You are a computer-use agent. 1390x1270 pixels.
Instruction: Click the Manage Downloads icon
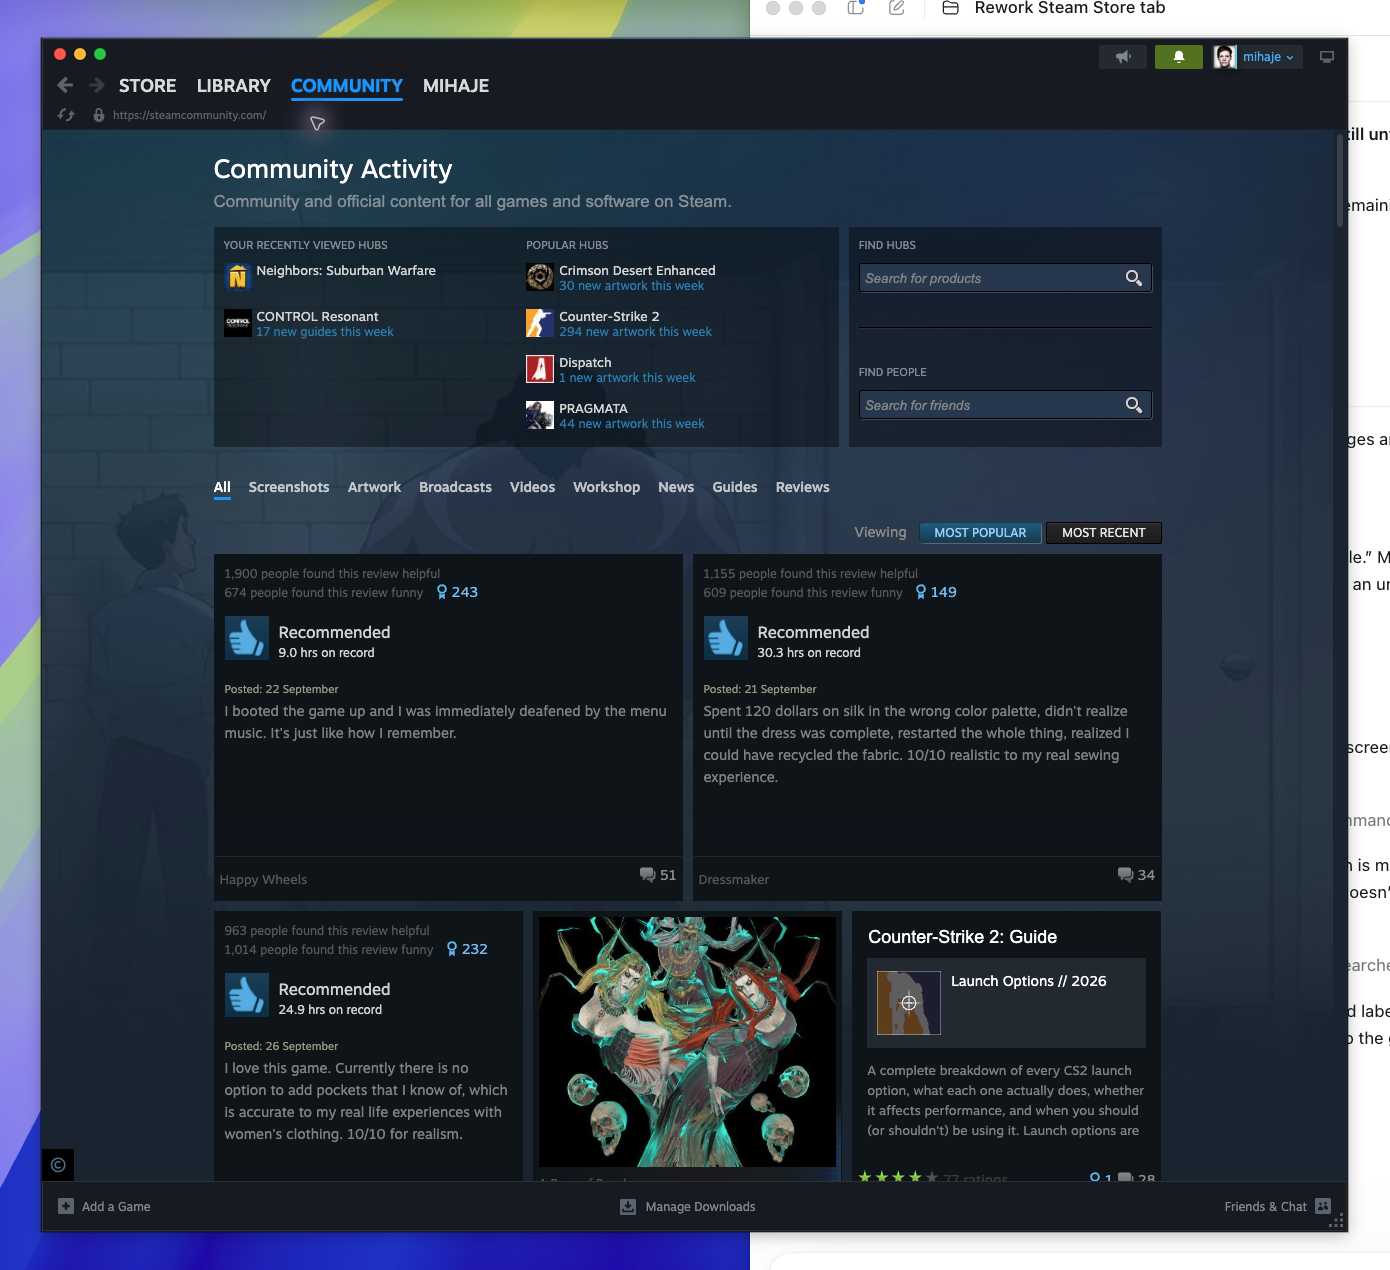[628, 1206]
